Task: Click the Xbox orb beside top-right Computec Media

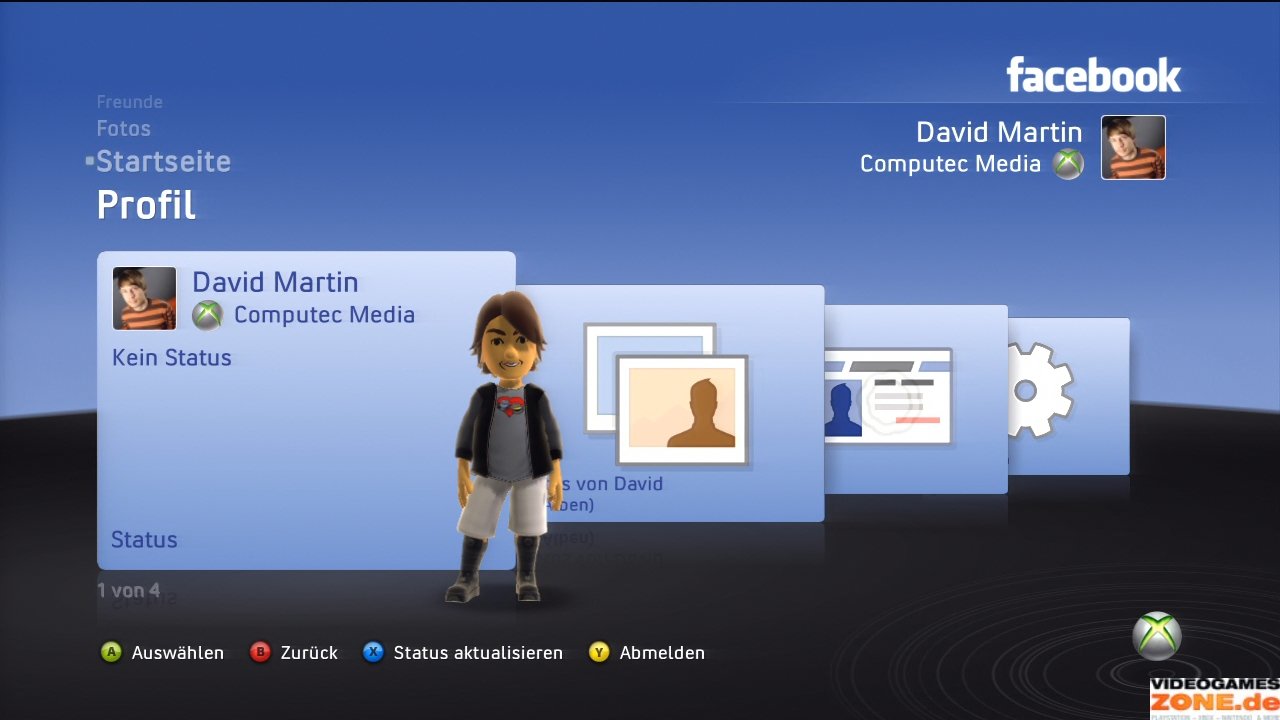Action: click(x=1068, y=164)
